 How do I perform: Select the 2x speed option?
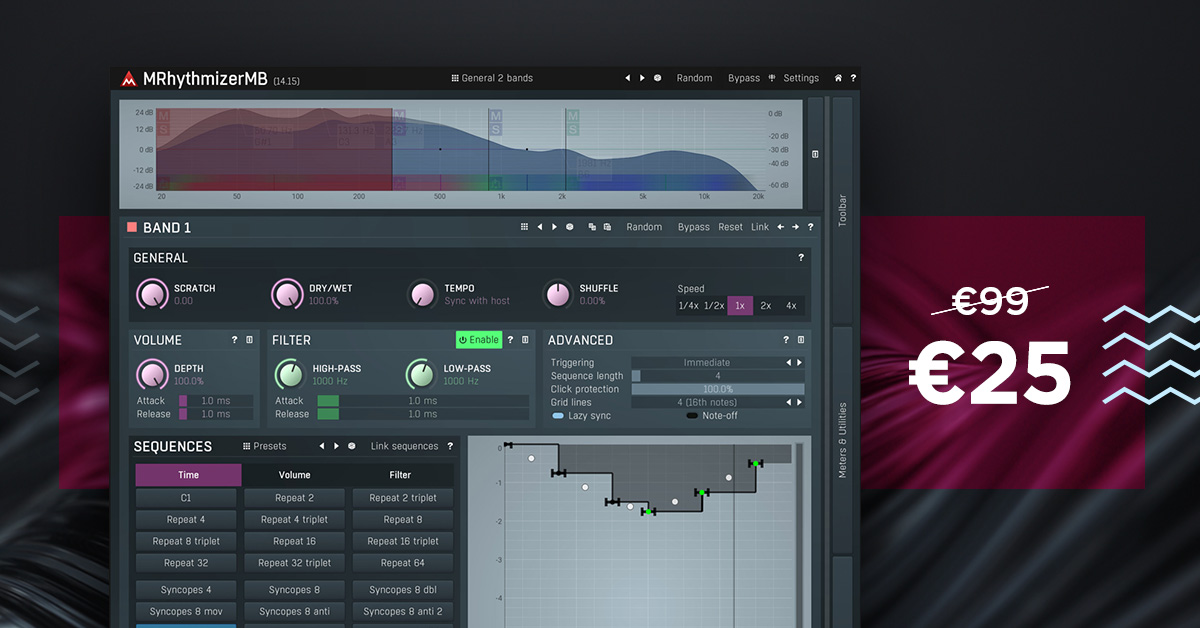pyautogui.click(x=765, y=306)
